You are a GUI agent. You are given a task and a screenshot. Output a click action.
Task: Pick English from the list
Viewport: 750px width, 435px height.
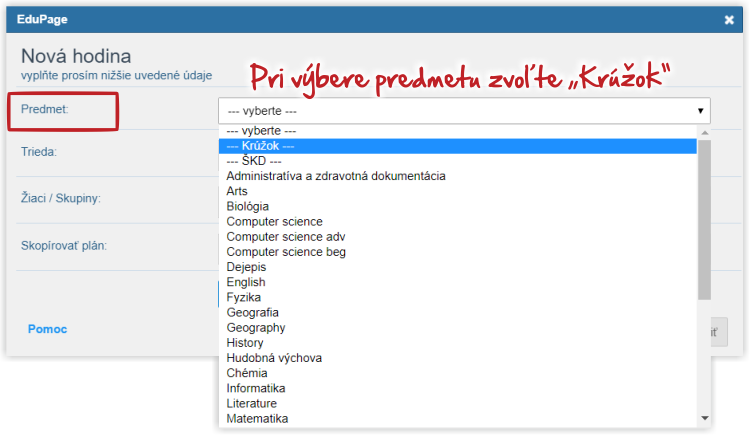click(458, 282)
